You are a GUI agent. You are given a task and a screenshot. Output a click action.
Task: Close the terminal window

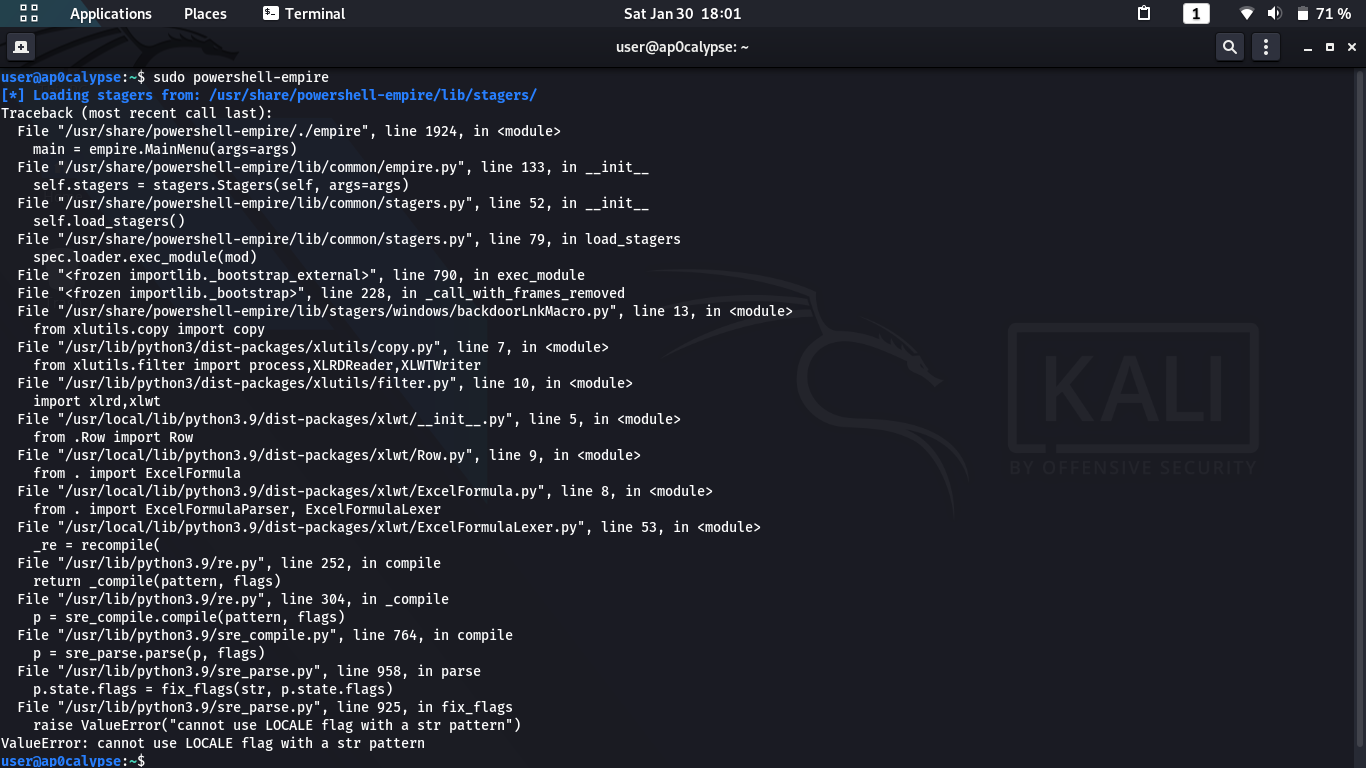pyautogui.click(x=1351, y=47)
